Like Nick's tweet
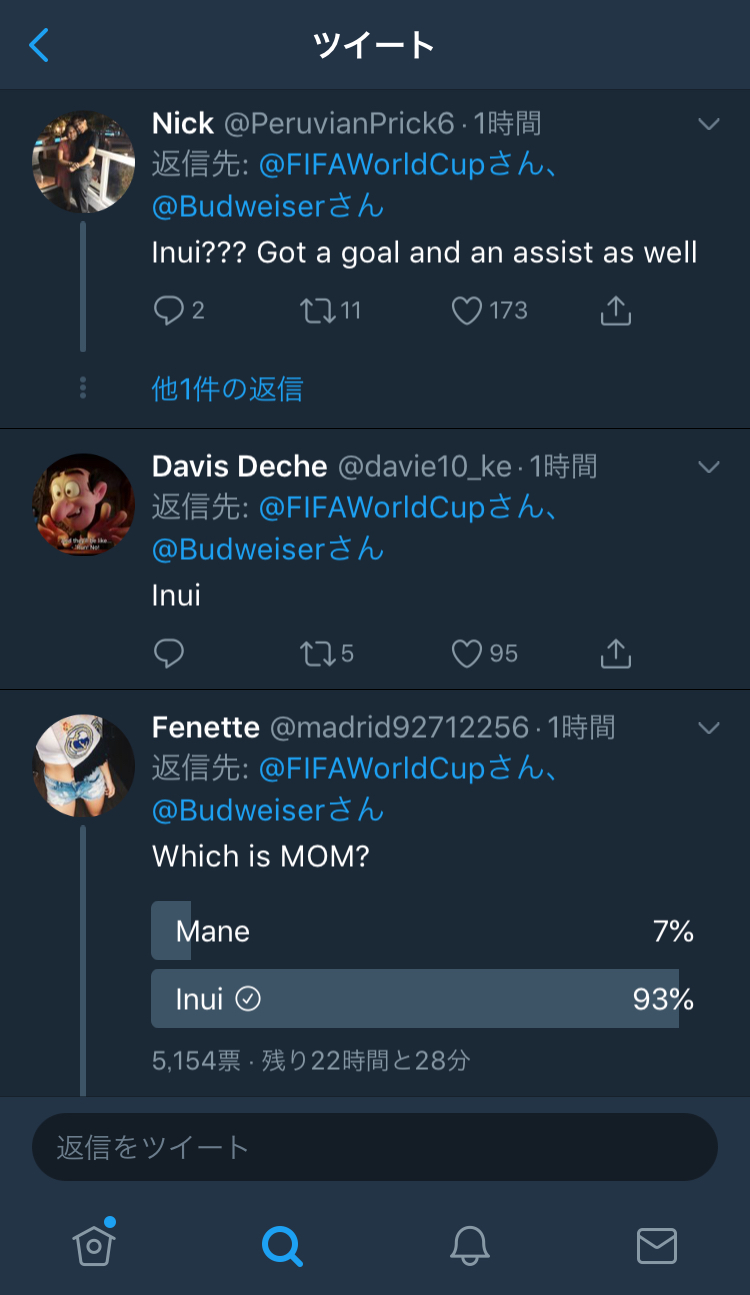Screen dimensions: 750x1295 [x=467, y=311]
